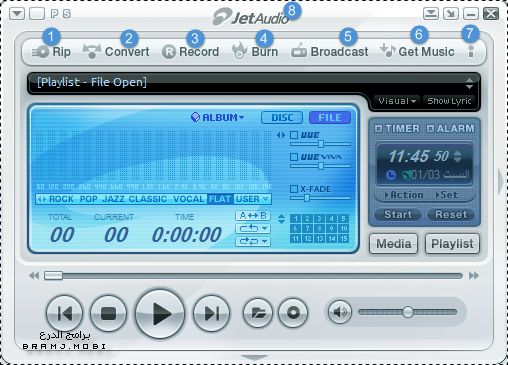Toggle the ALARM checkbox
Viewport: 508px width, 365px height.
430,128
